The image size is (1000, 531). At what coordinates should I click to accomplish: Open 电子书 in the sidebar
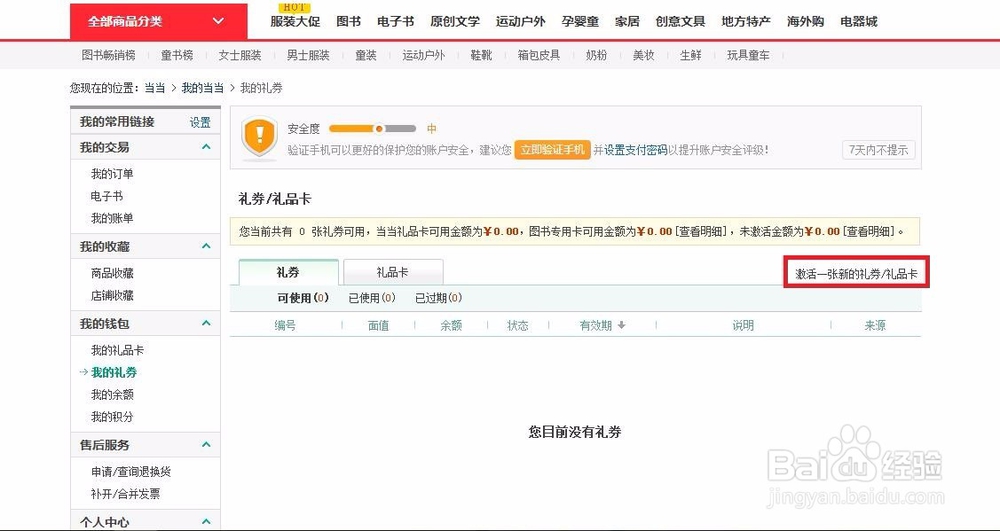tap(107, 196)
